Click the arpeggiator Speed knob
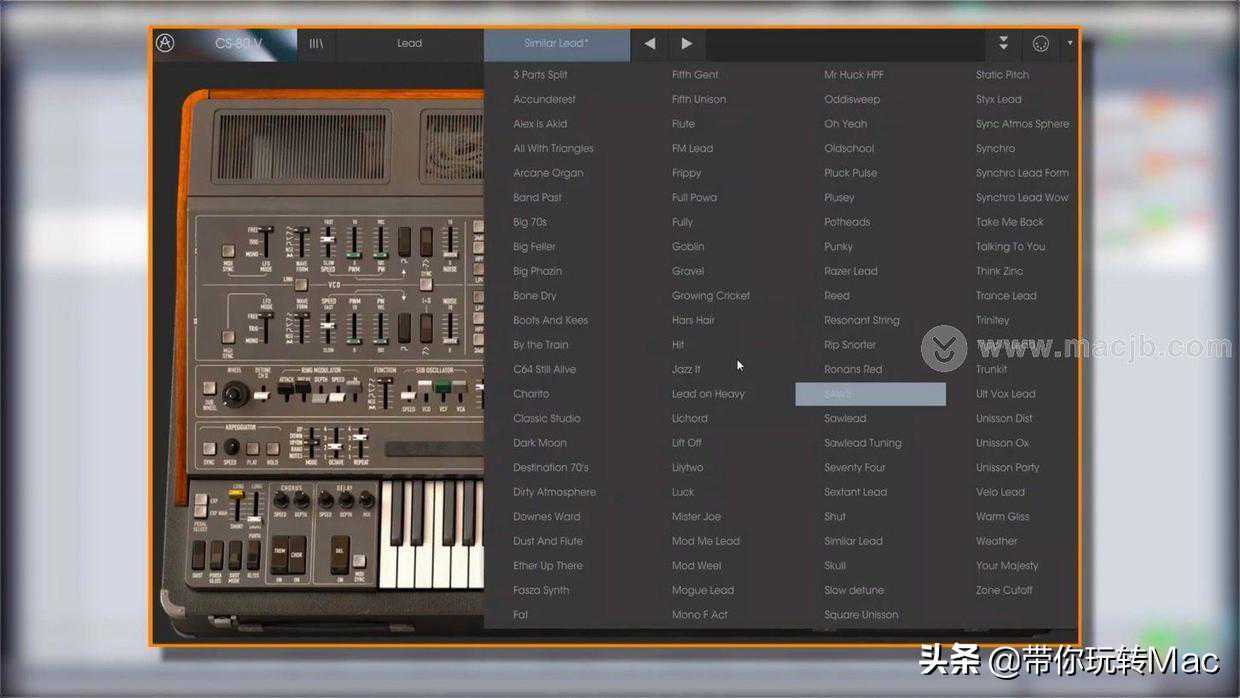The image size is (1240, 698). tap(231, 447)
